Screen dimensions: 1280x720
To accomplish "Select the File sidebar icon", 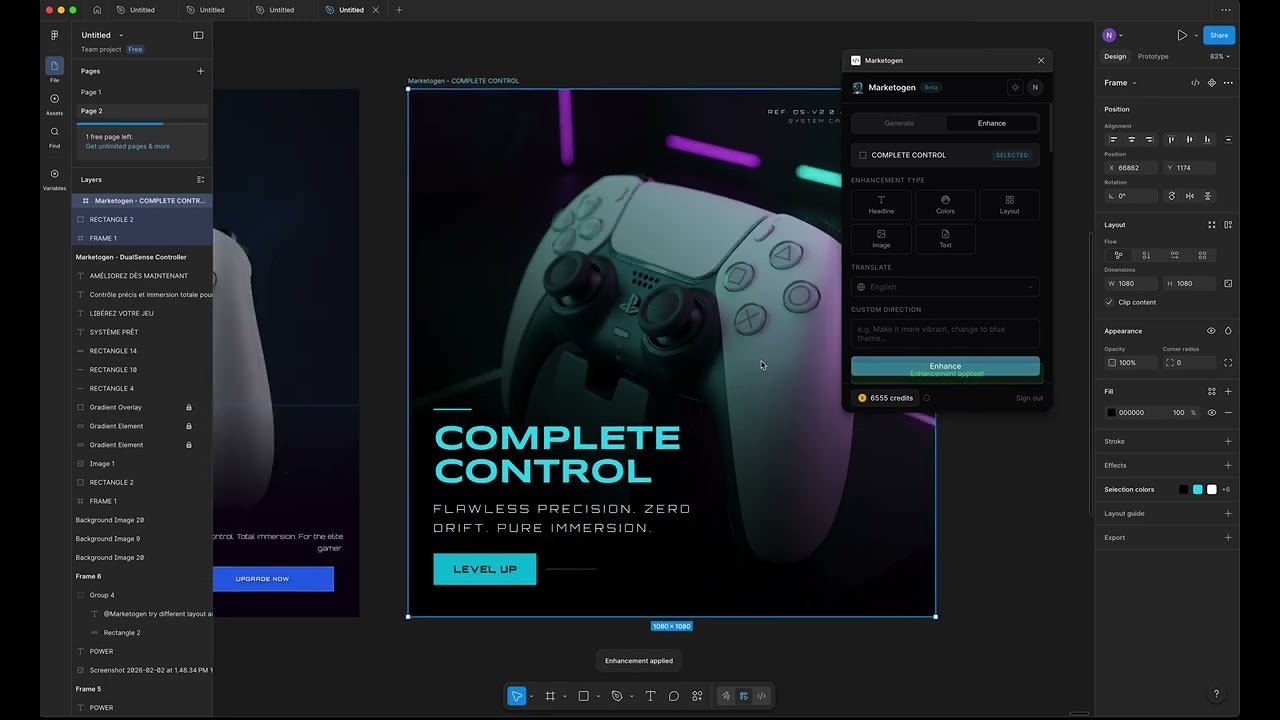I will click(x=54, y=66).
